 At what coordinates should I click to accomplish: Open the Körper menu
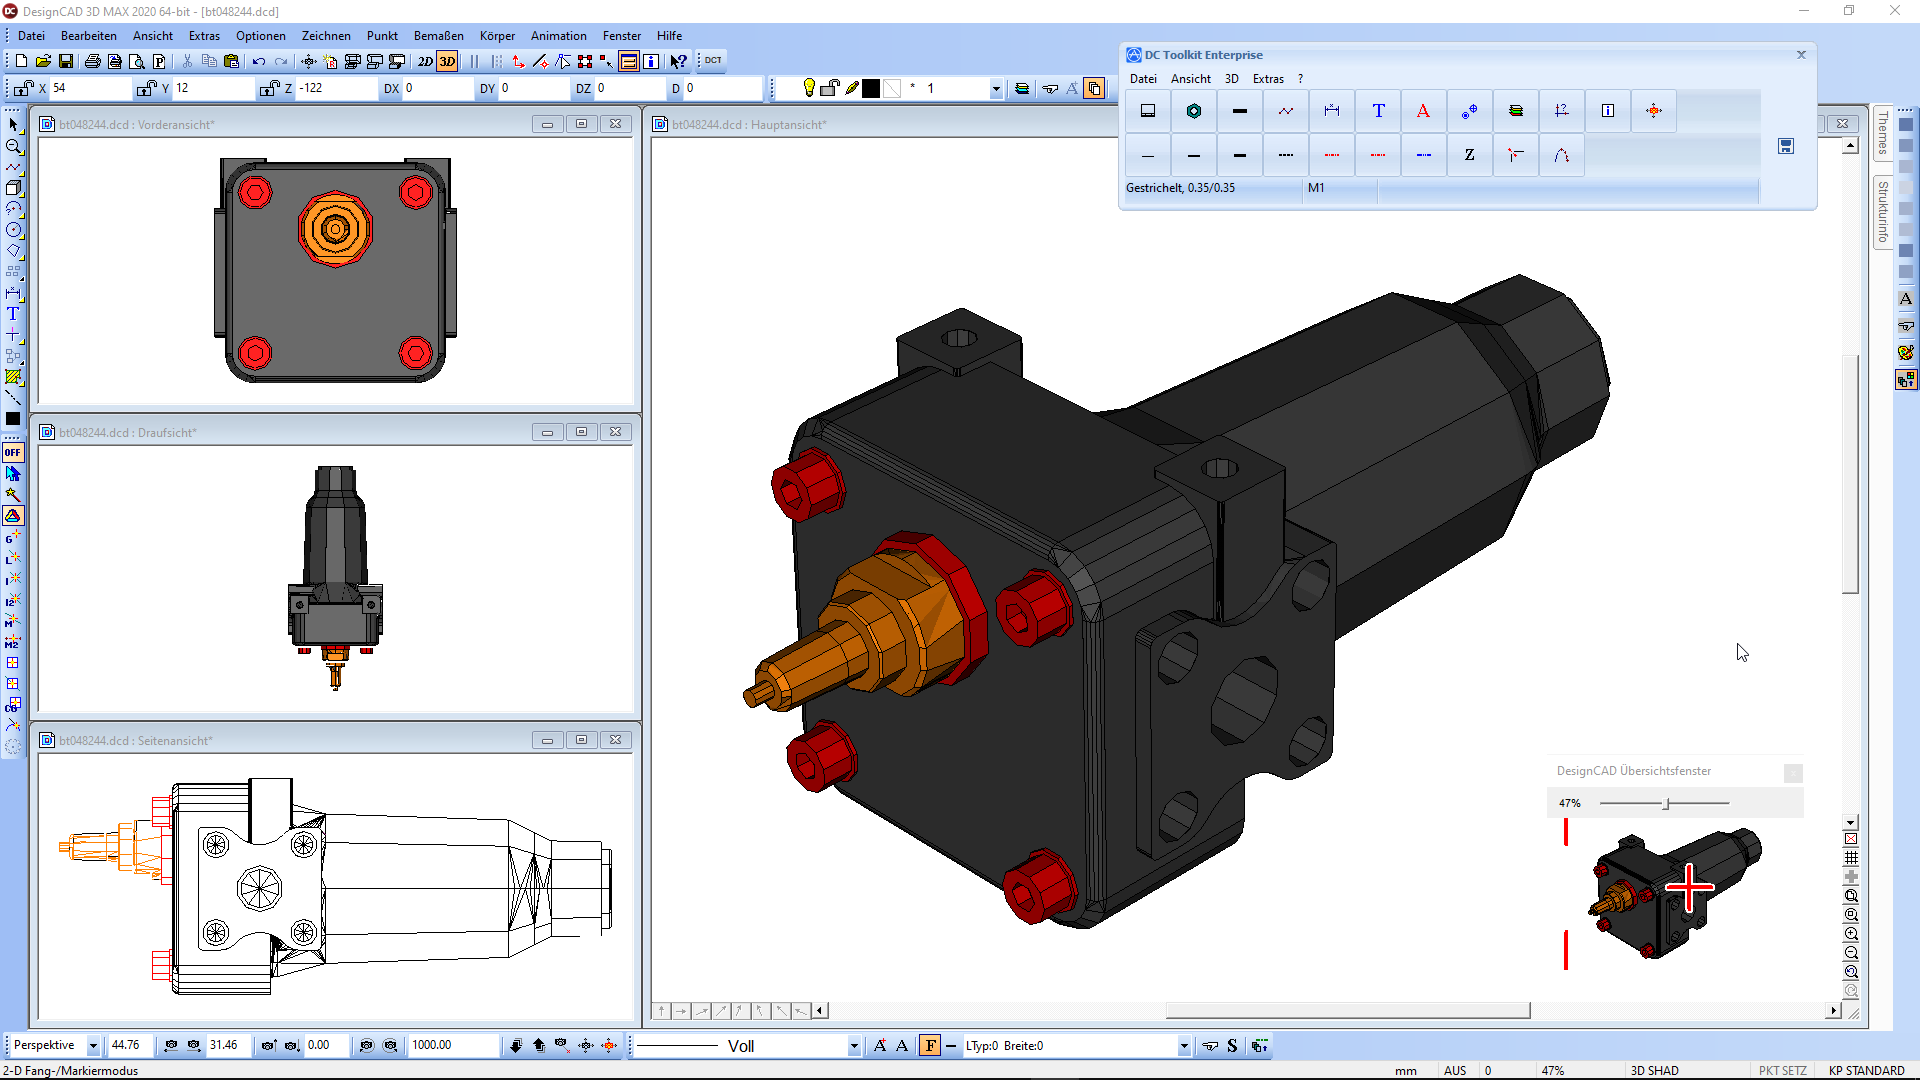(x=497, y=35)
